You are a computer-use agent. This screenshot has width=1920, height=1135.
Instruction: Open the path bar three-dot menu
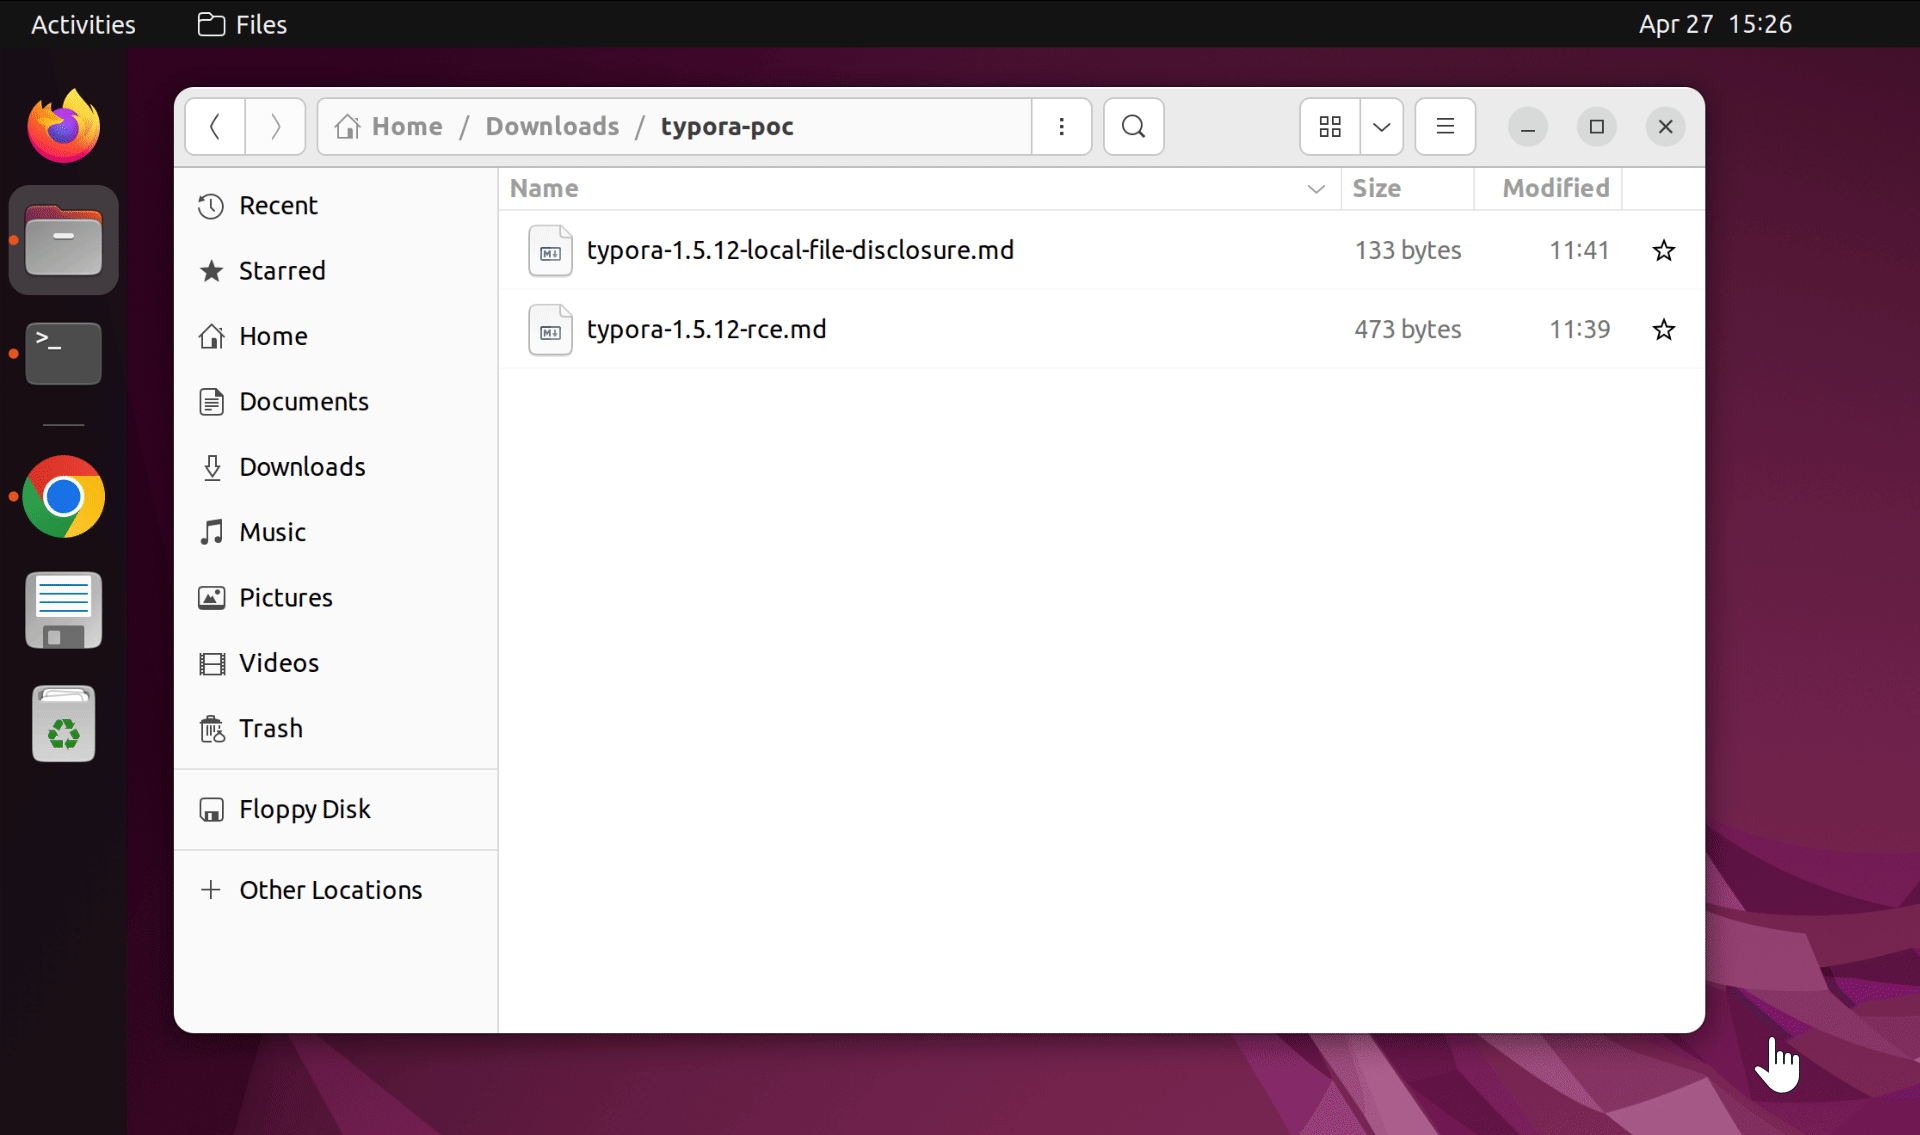pyautogui.click(x=1061, y=127)
